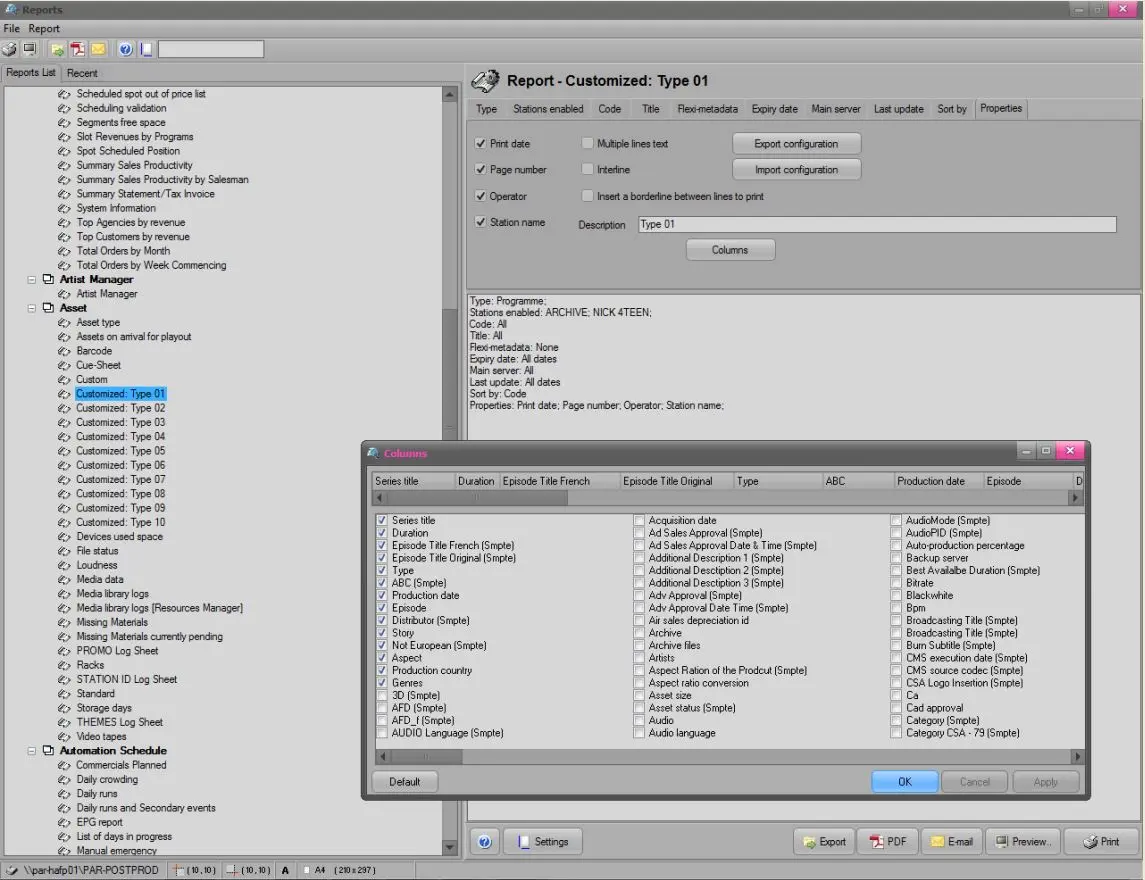Click into the Description text field
Viewport: 1145px width, 880px height.
pos(876,225)
